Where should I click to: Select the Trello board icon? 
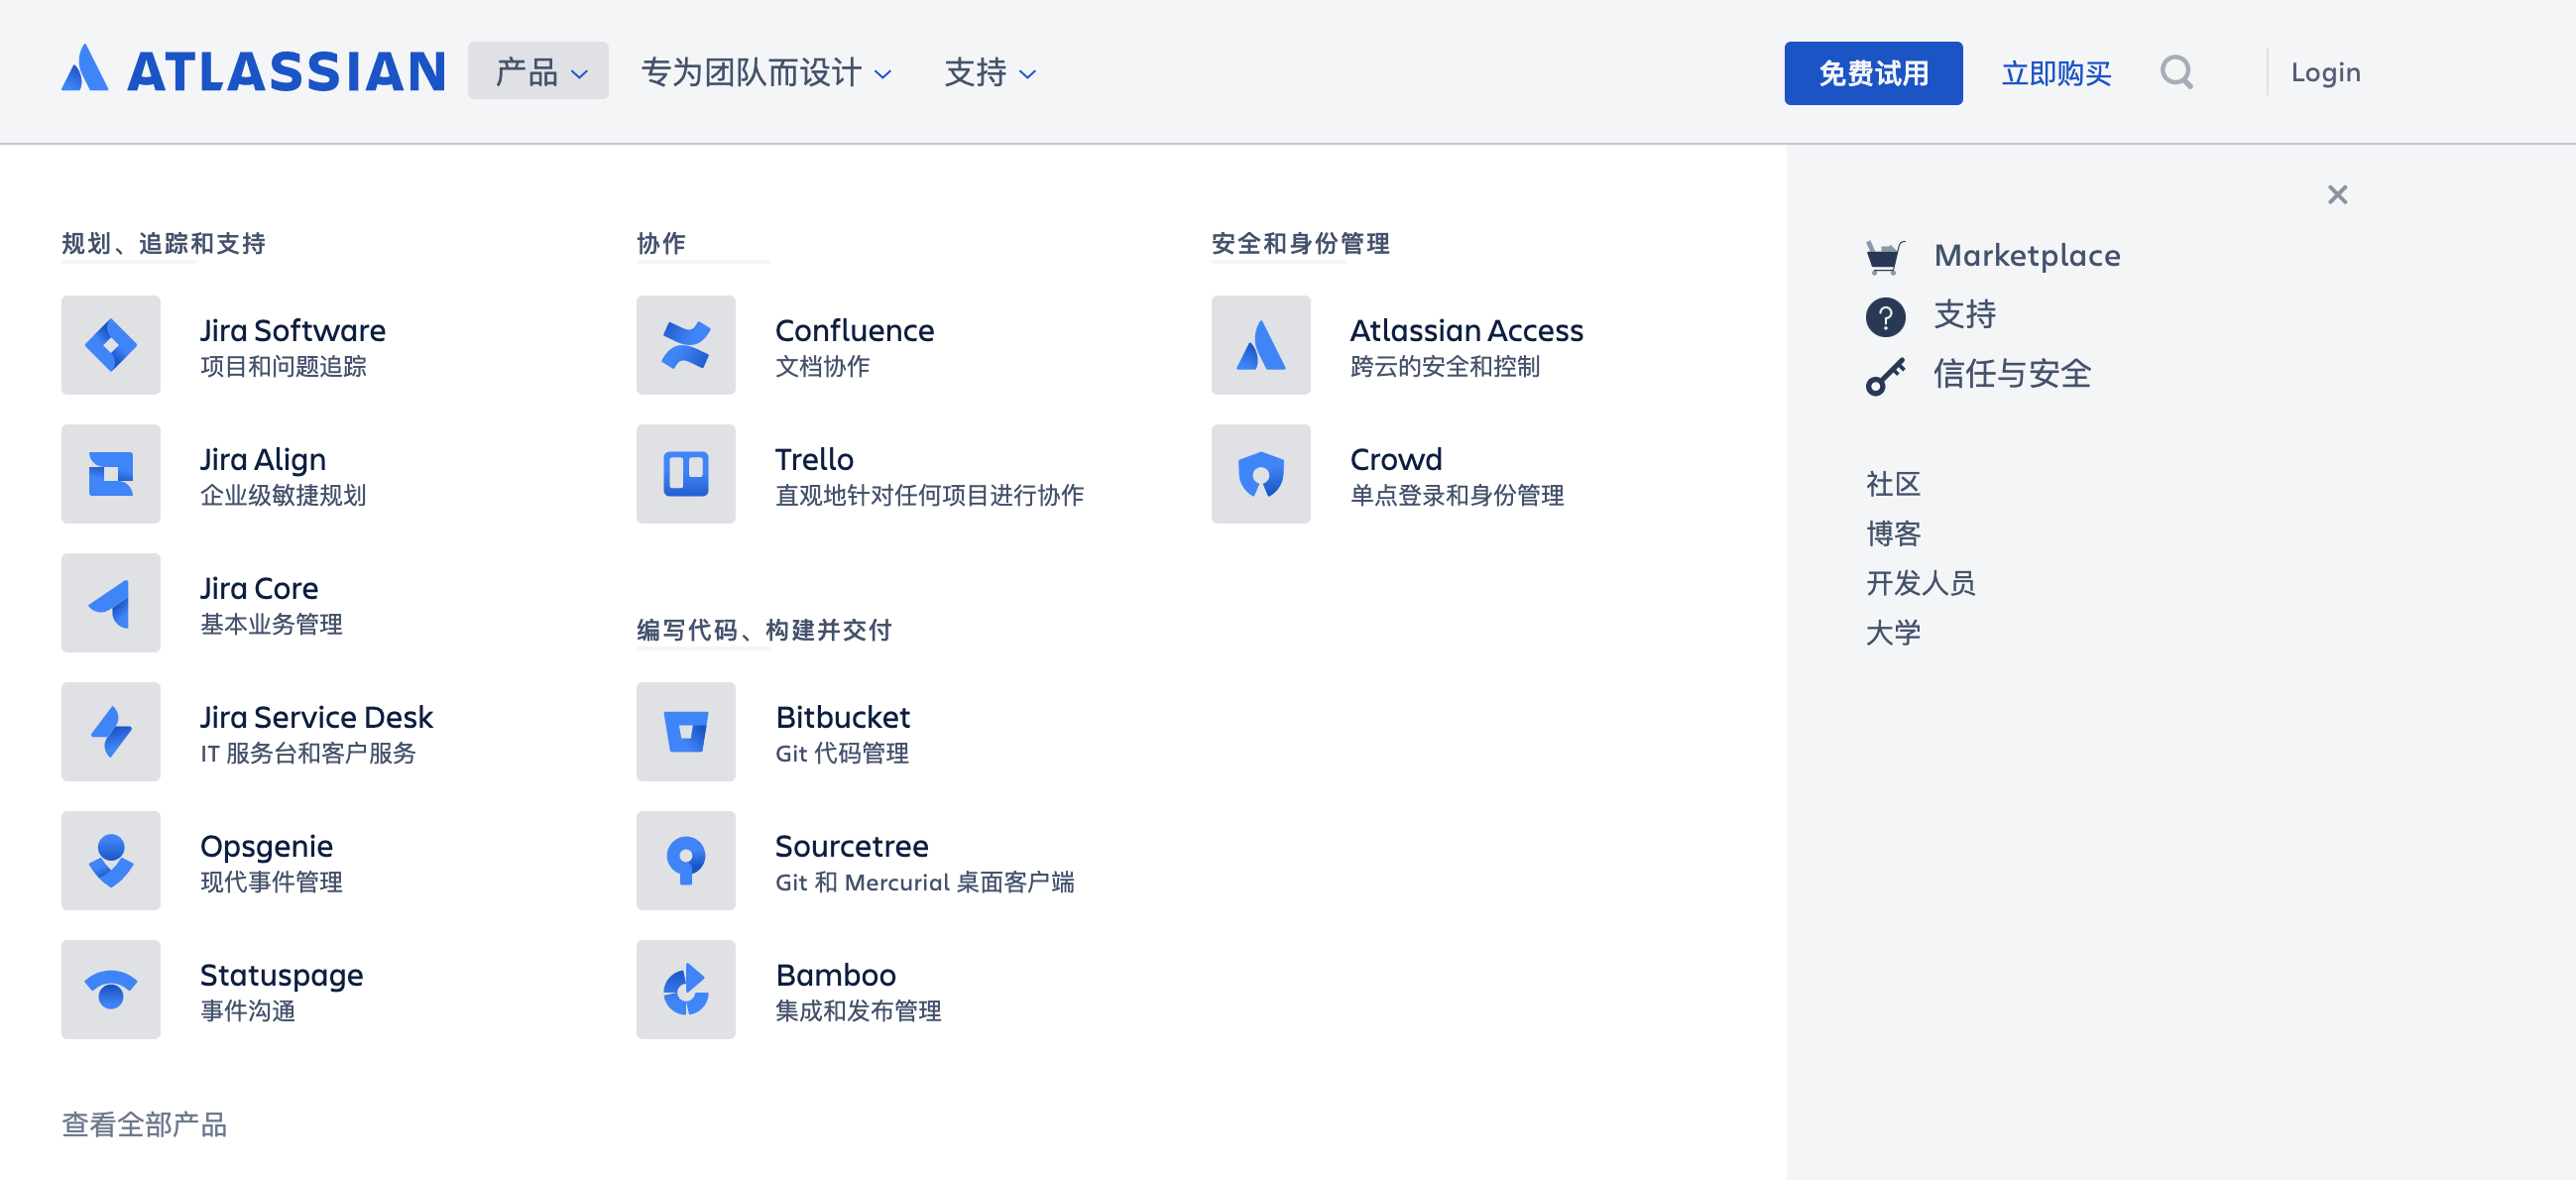pos(685,474)
